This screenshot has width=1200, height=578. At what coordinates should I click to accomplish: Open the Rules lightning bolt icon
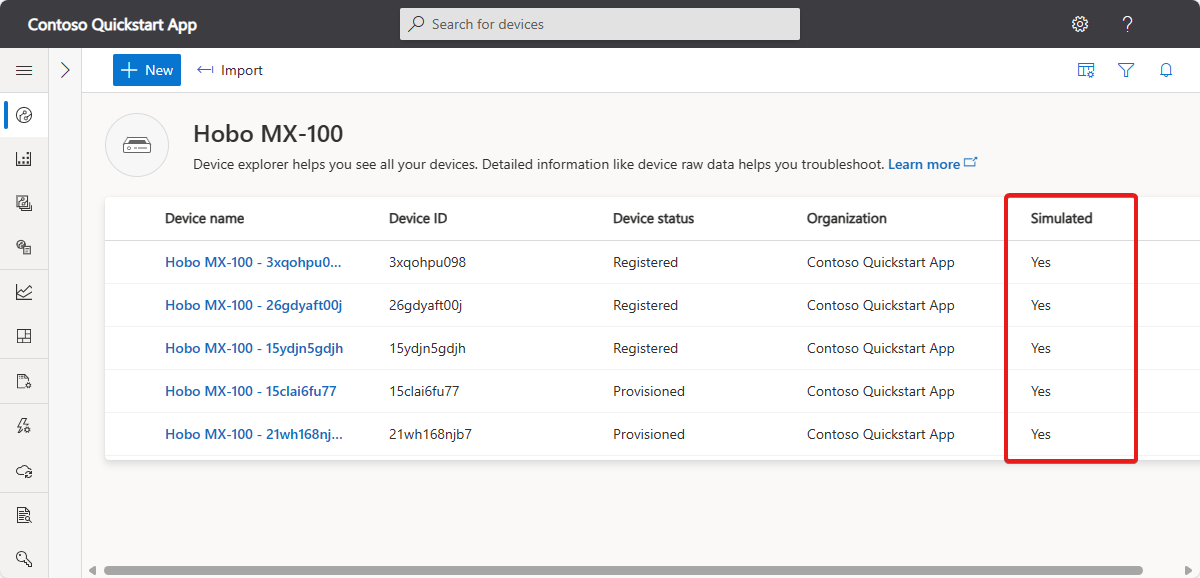pyautogui.click(x=24, y=425)
